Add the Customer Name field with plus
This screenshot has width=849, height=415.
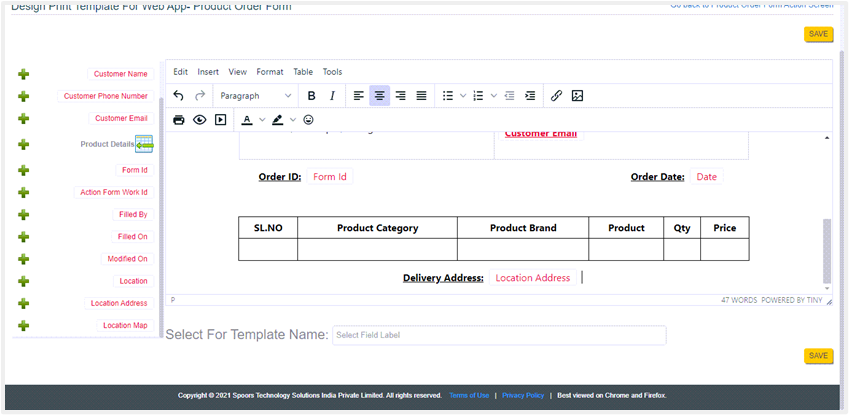tap(24, 74)
